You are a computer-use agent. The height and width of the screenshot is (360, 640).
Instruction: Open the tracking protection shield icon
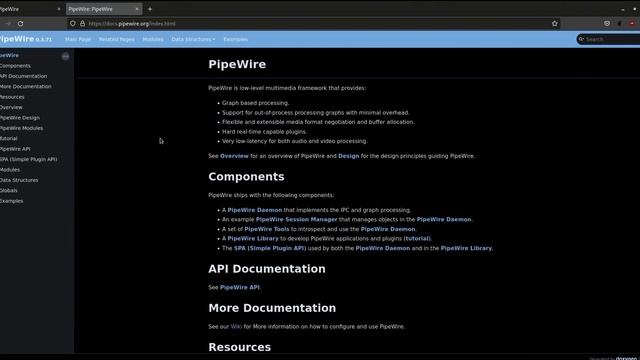pos(73,24)
